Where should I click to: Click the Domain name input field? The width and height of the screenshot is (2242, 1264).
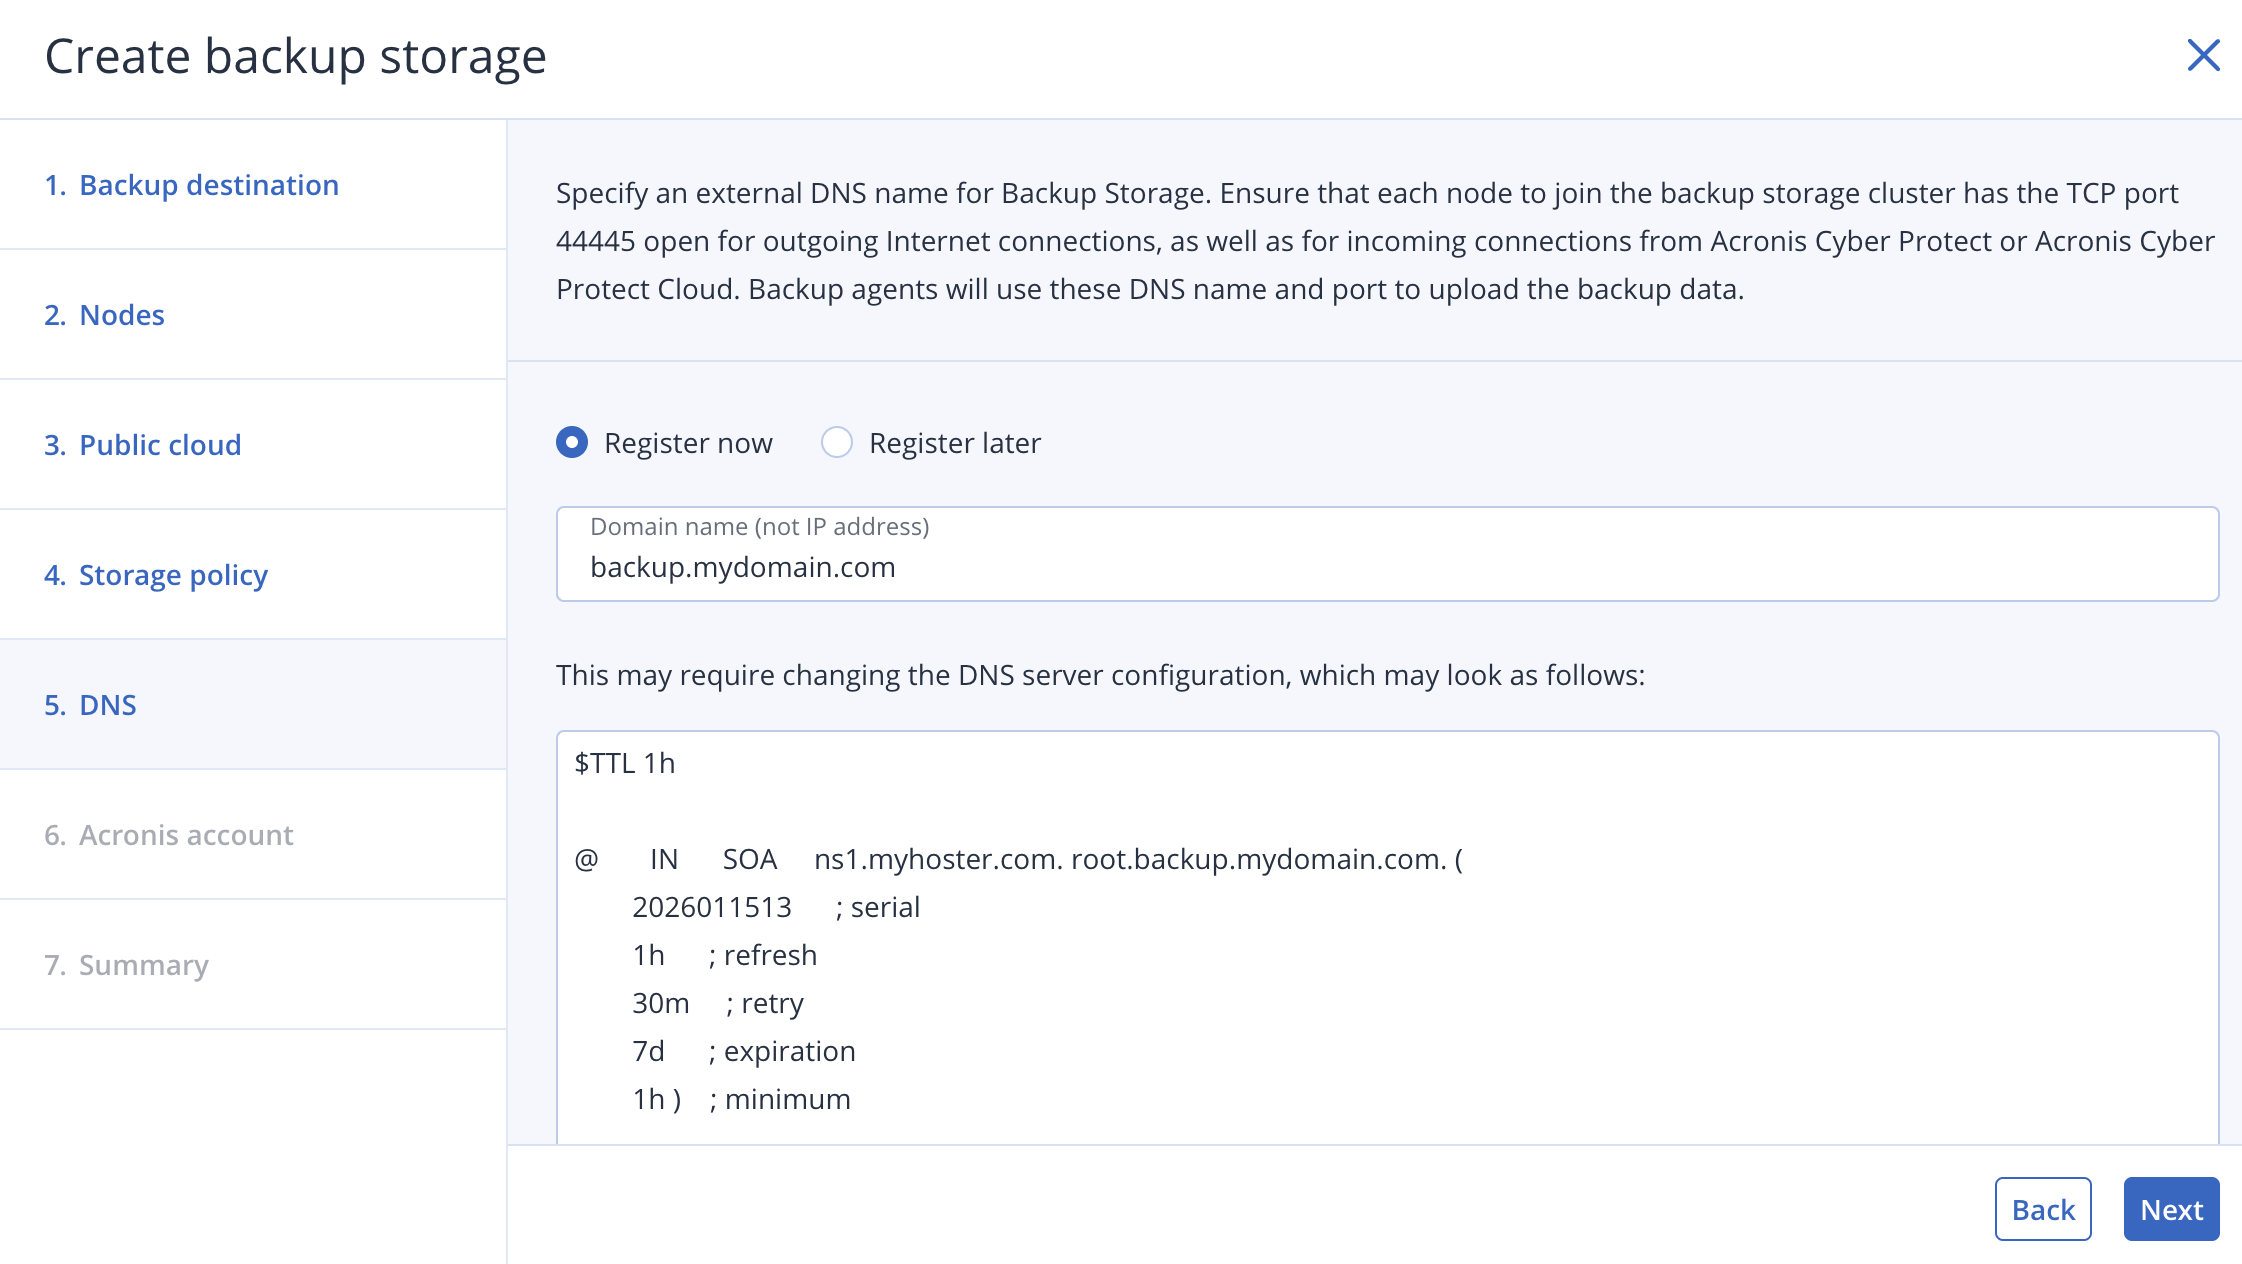tap(1386, 567)
